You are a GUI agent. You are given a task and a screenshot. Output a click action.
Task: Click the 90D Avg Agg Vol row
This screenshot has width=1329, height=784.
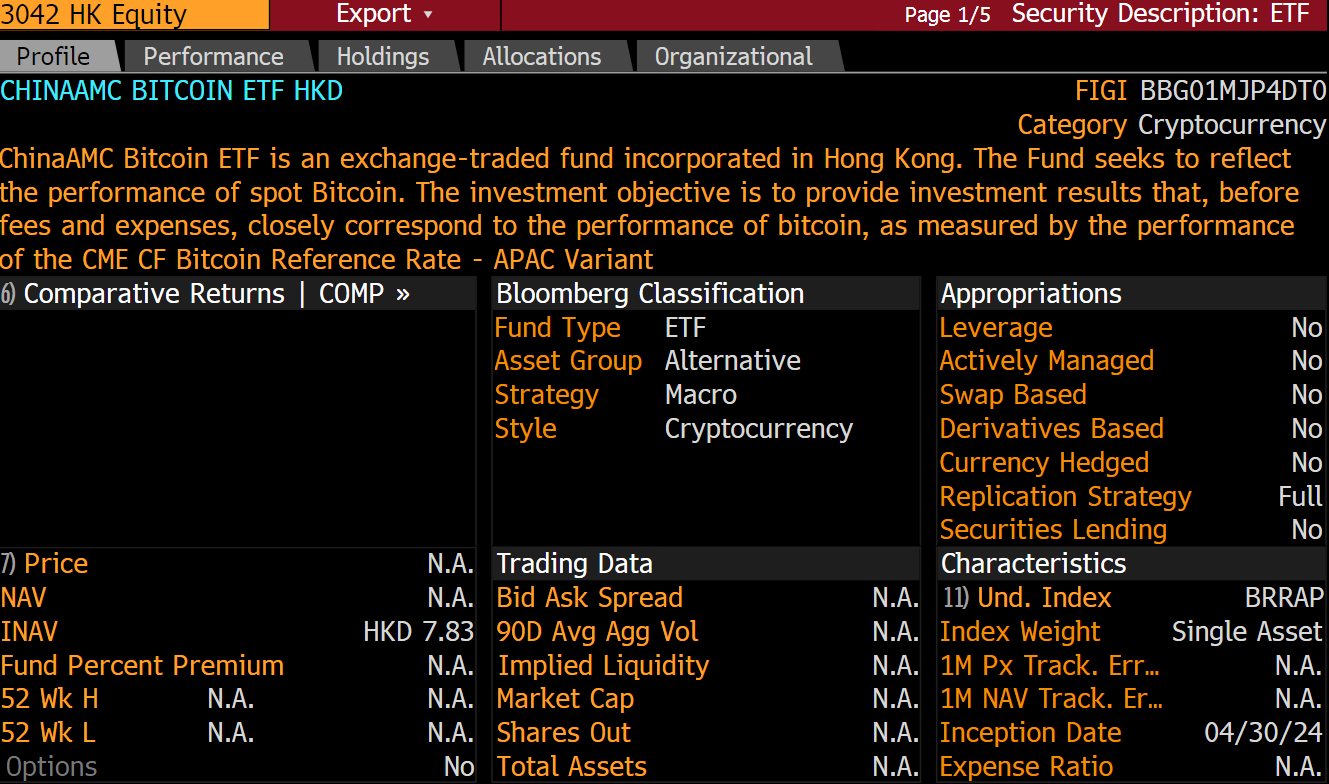click(707, 632)
